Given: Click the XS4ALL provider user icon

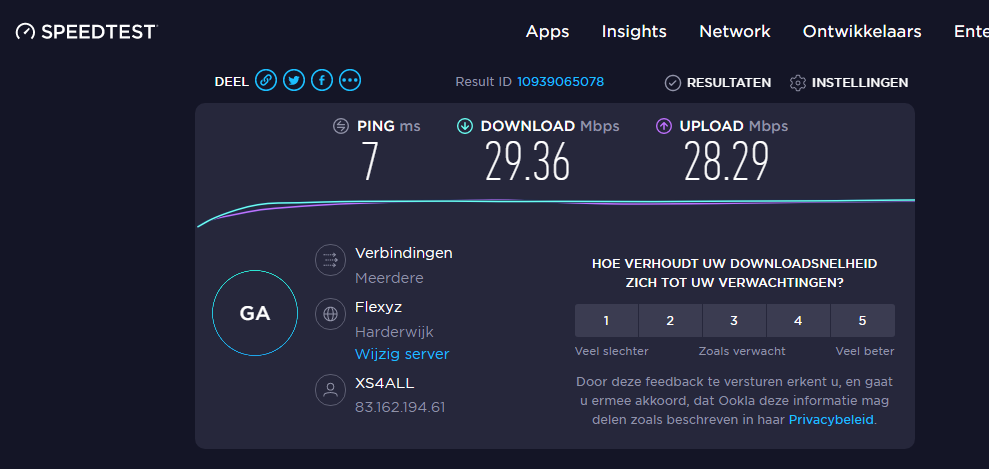Looking at the screenshot, I should (x=330, y=390).
